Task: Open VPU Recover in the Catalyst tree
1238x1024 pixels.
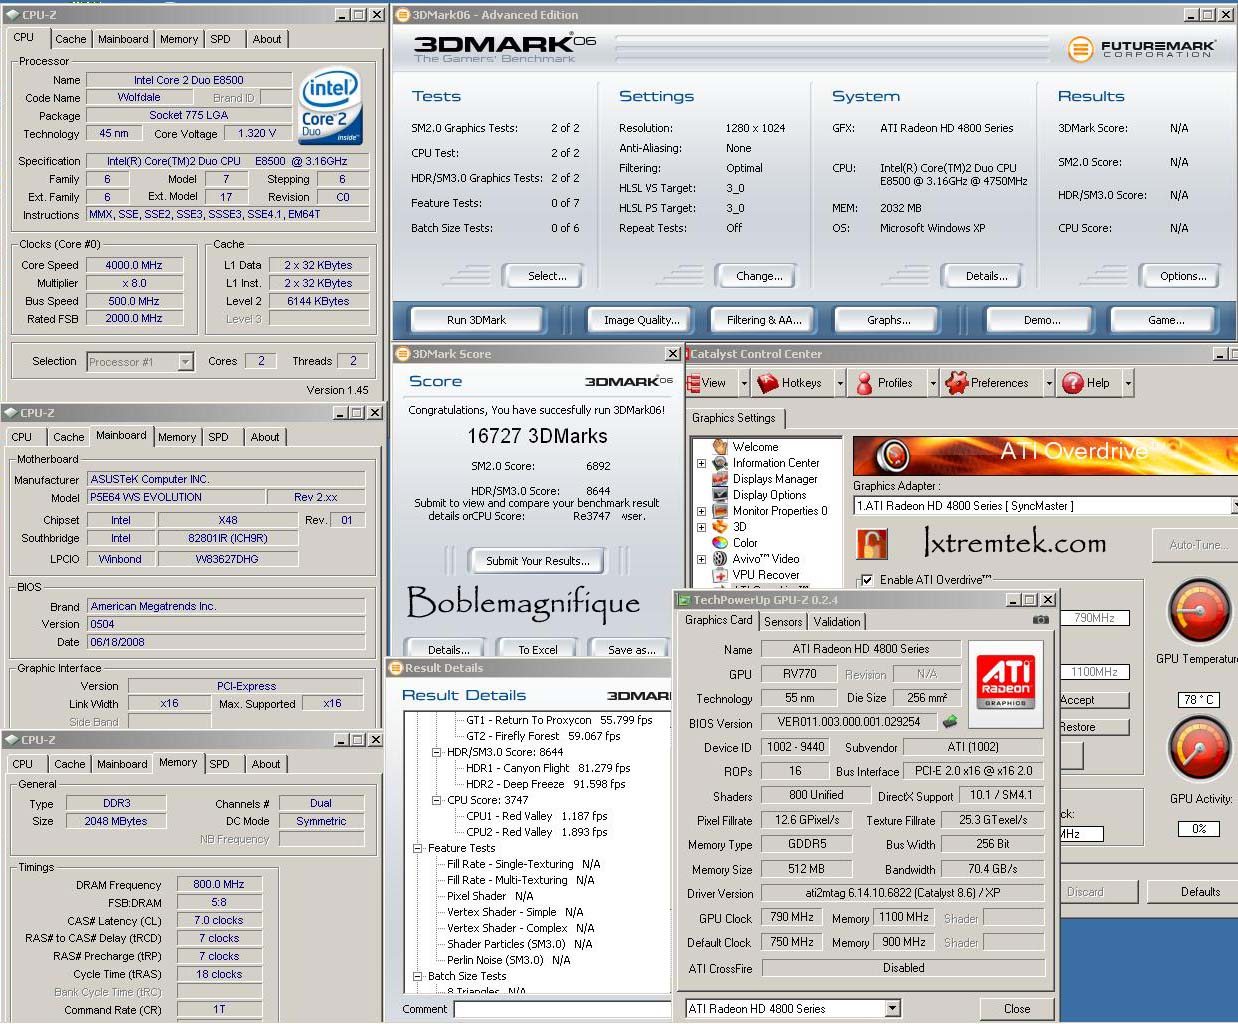Action: pyautogui.click(x=766, y=575)
